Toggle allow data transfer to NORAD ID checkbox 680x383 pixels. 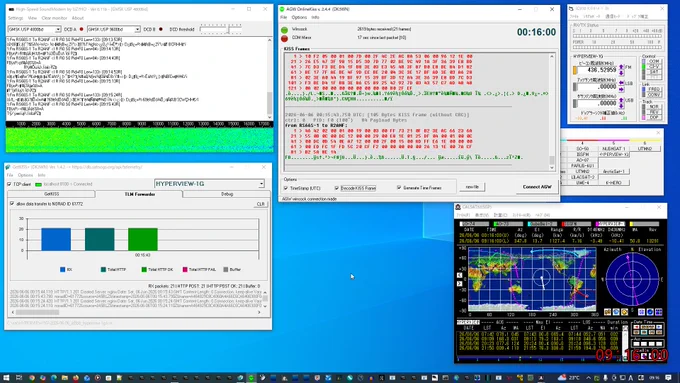pos(12,203)
